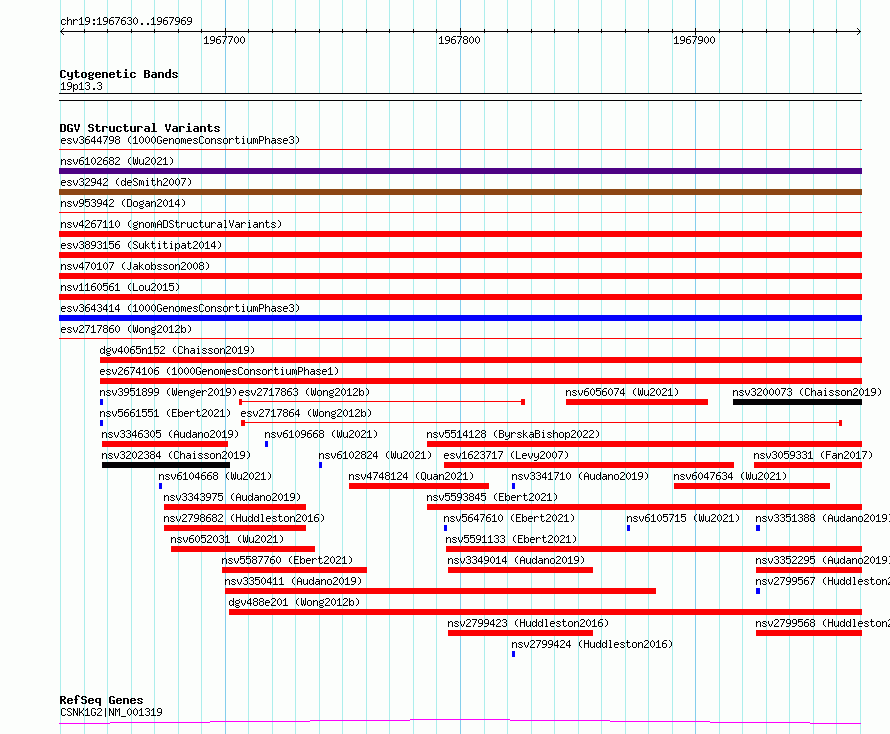Click ruler position 1967800
Image resolution: width=890 pixels, height=734 pixels.
[459, 40]
